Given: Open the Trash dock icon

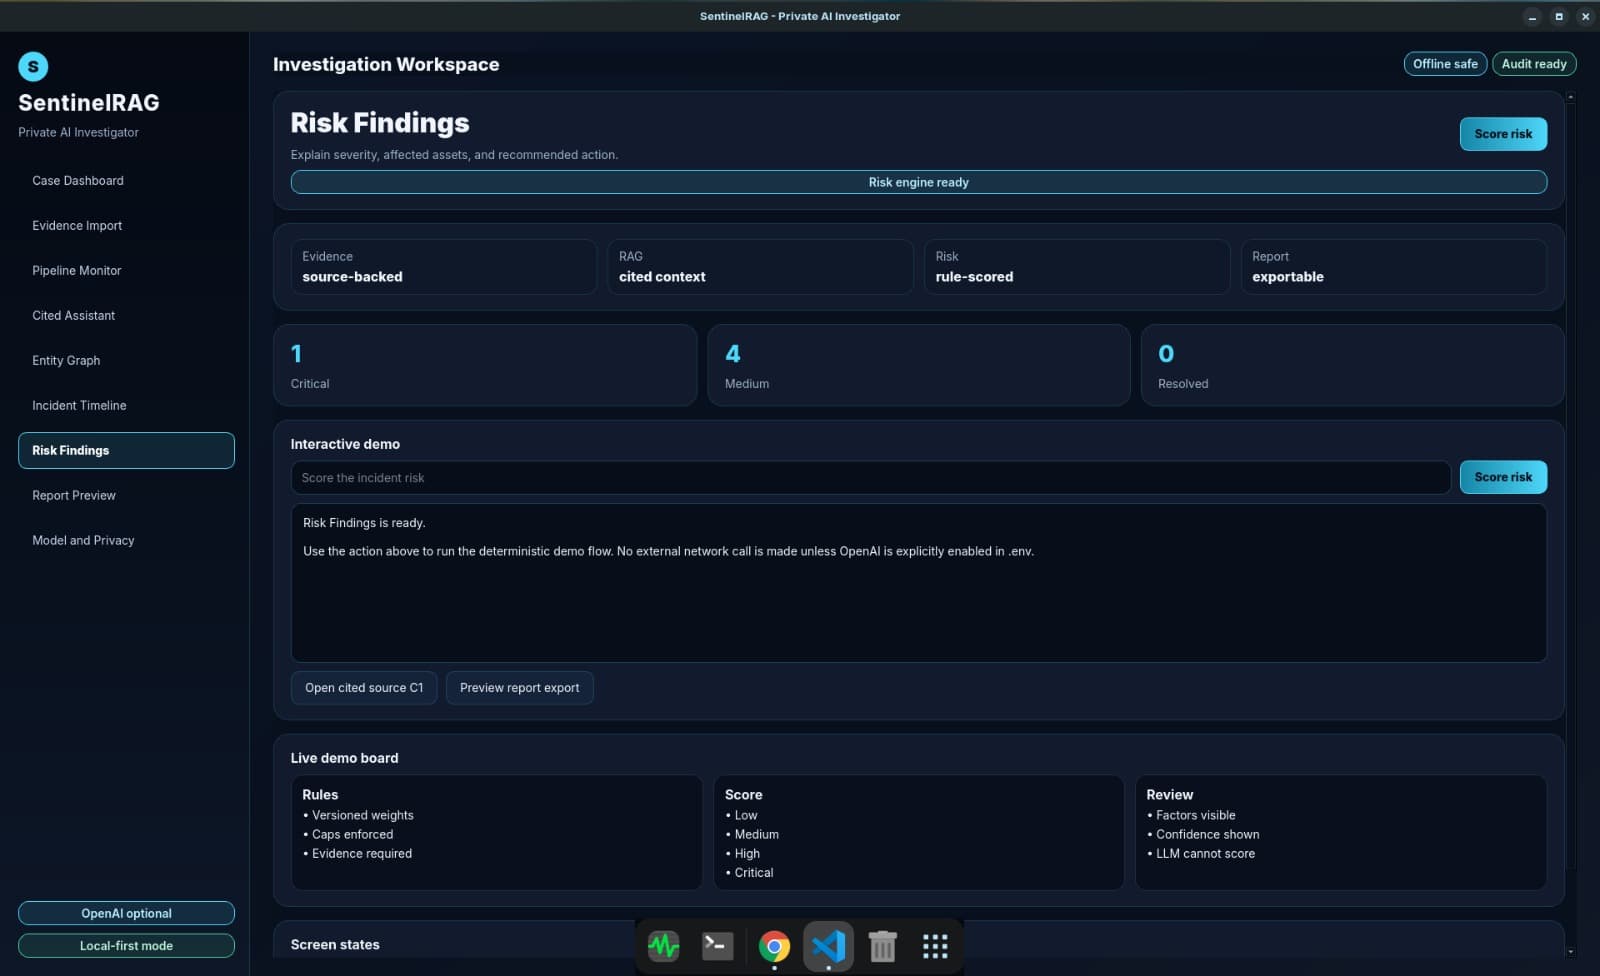Looking at the screenshot, I should (x=882, y=946).
